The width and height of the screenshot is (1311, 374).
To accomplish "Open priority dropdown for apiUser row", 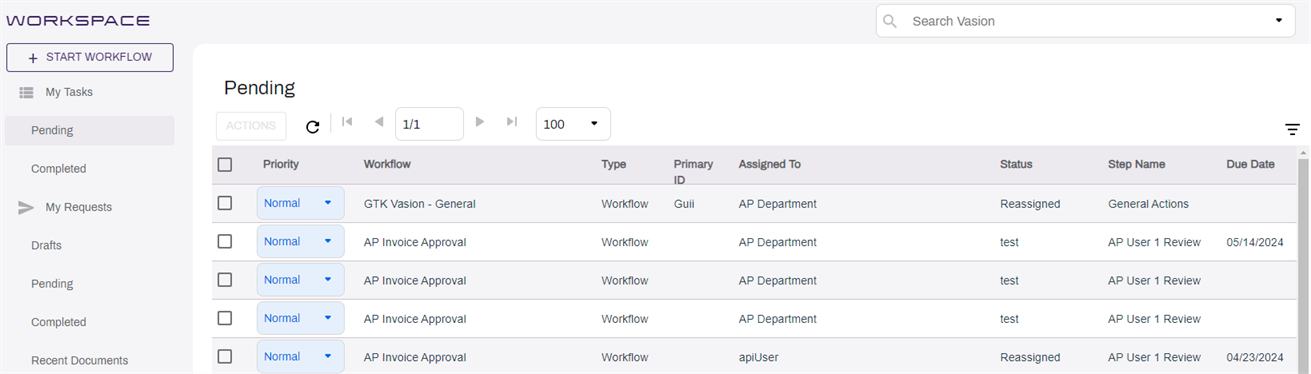I will 301,356.
